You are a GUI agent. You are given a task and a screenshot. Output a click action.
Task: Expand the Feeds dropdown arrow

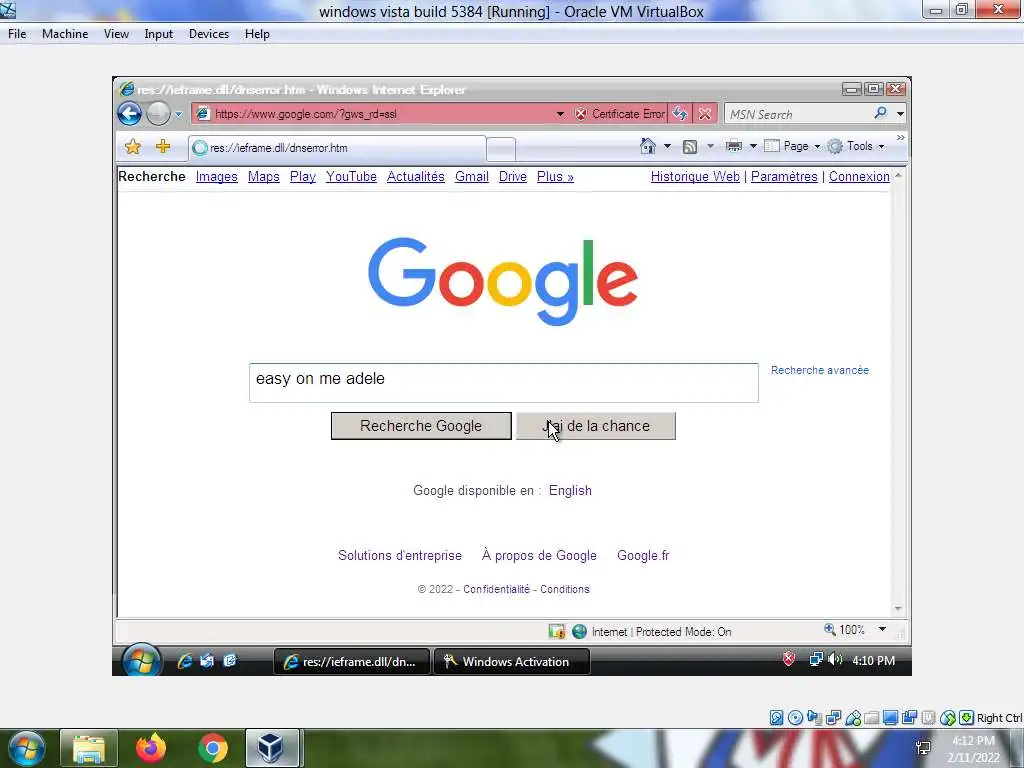710,146
